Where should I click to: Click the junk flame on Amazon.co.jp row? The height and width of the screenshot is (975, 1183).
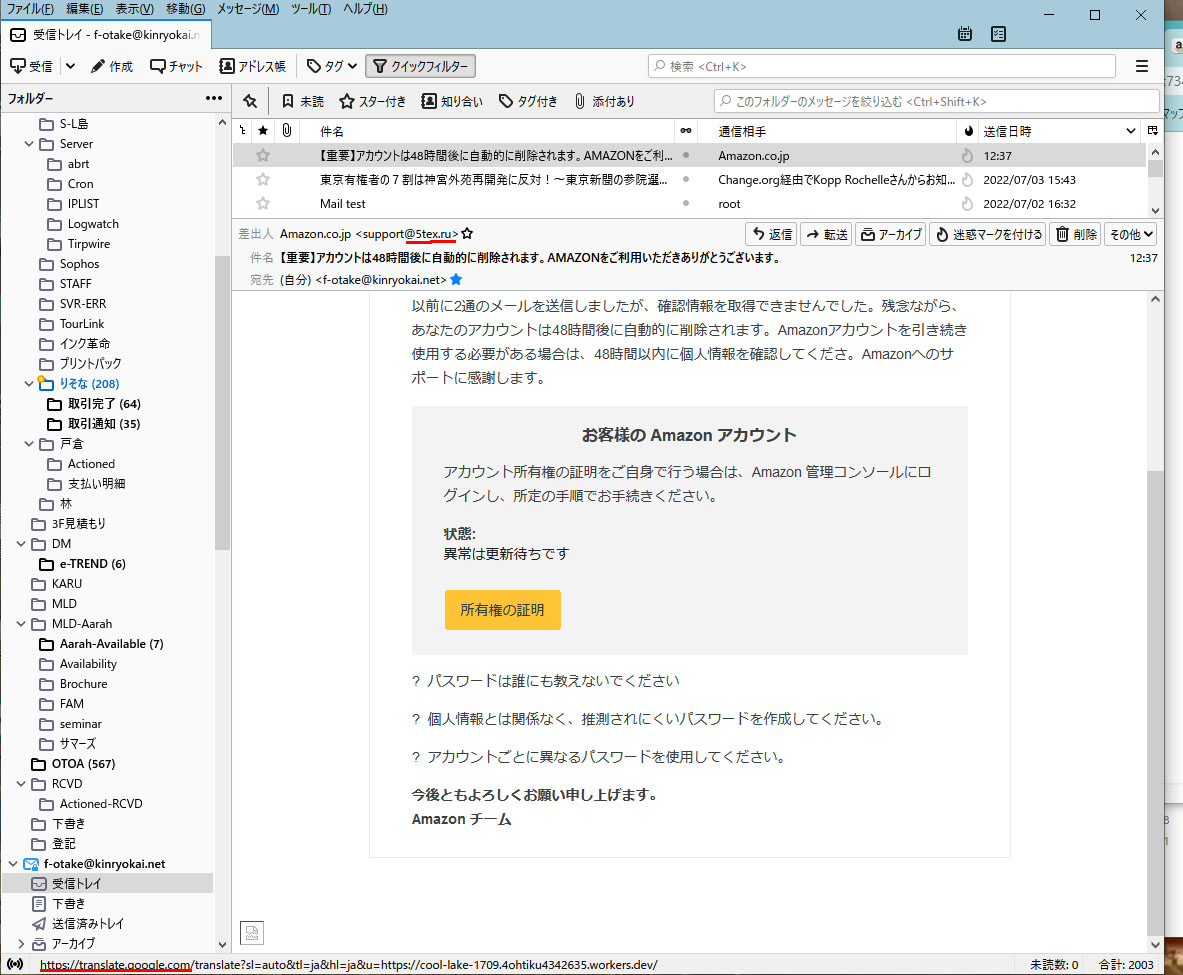tap(967, 155)
